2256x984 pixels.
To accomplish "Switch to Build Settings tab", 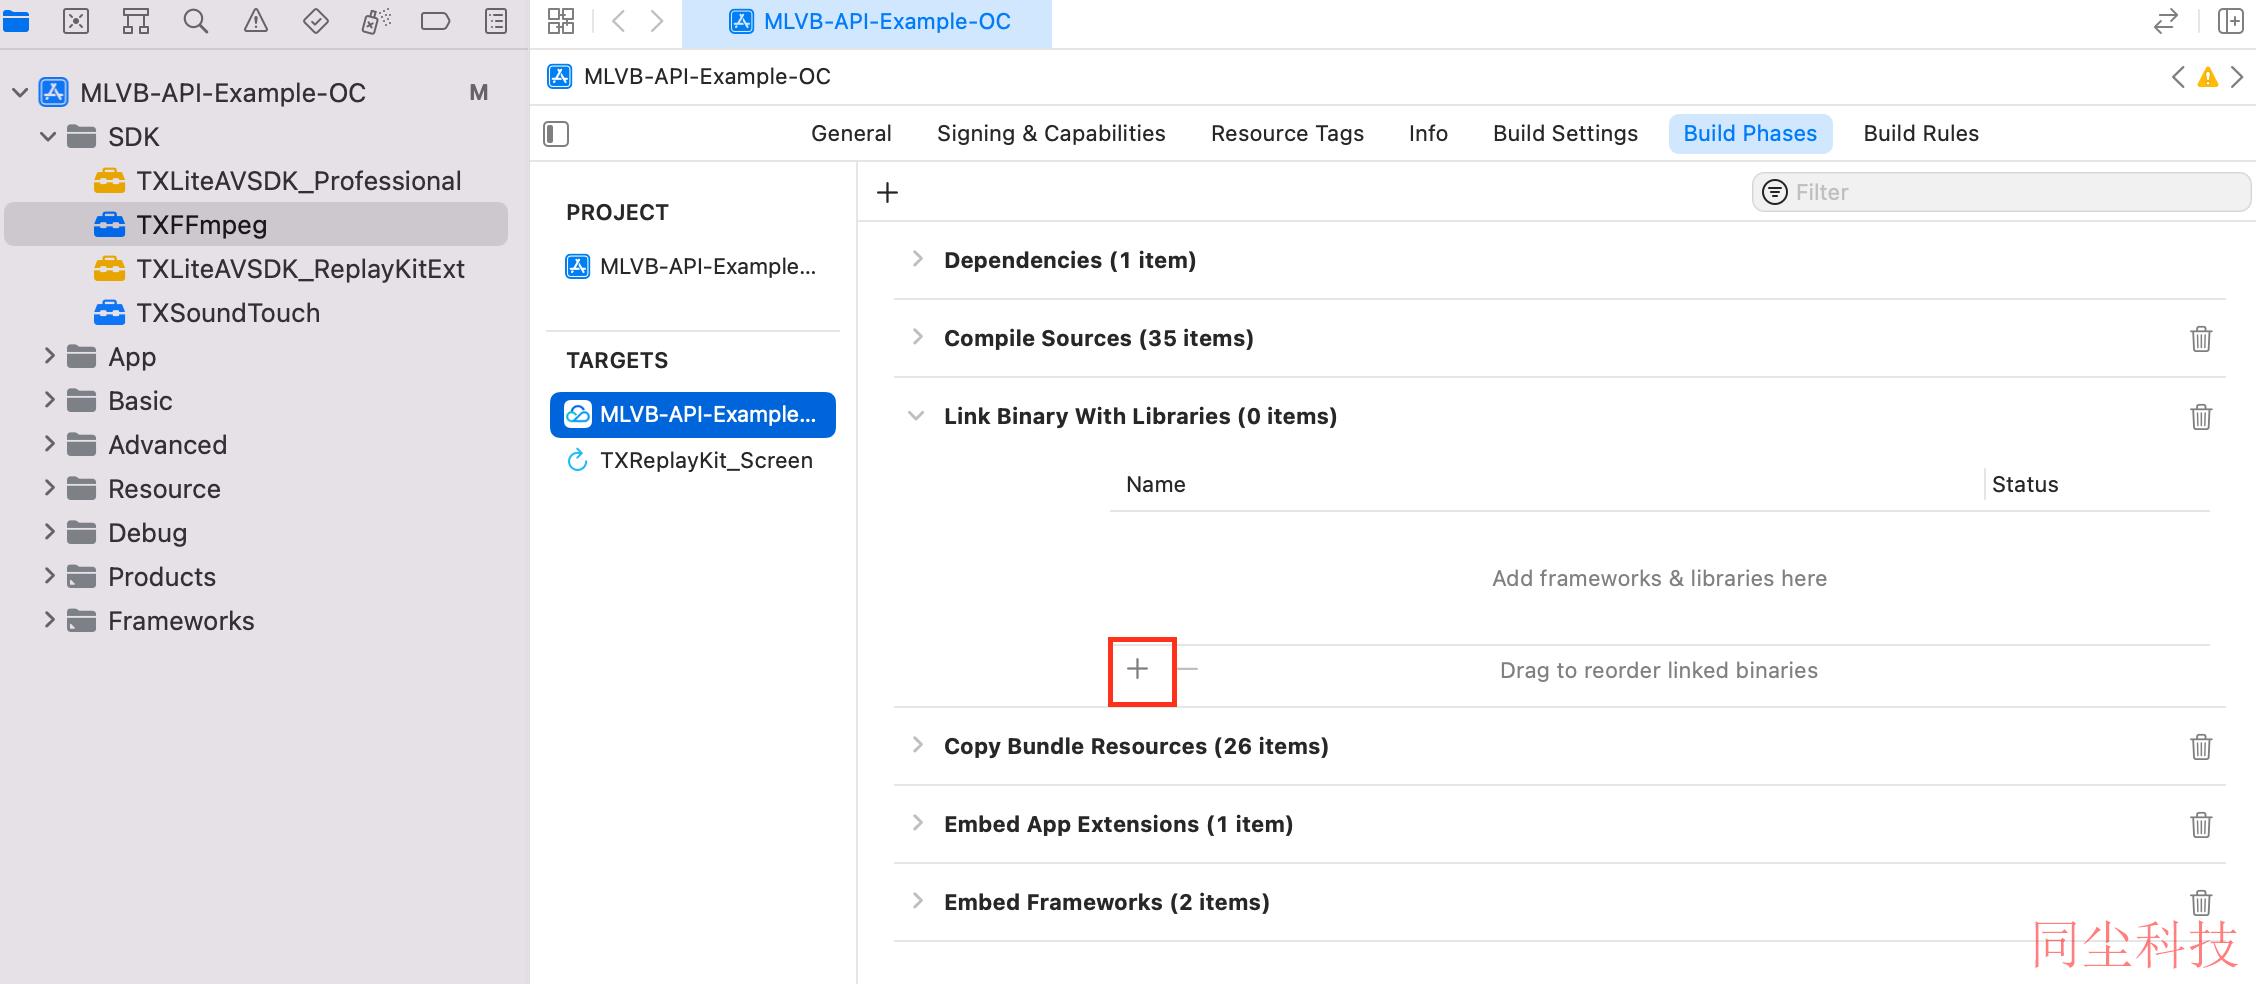I will 1565,134.
